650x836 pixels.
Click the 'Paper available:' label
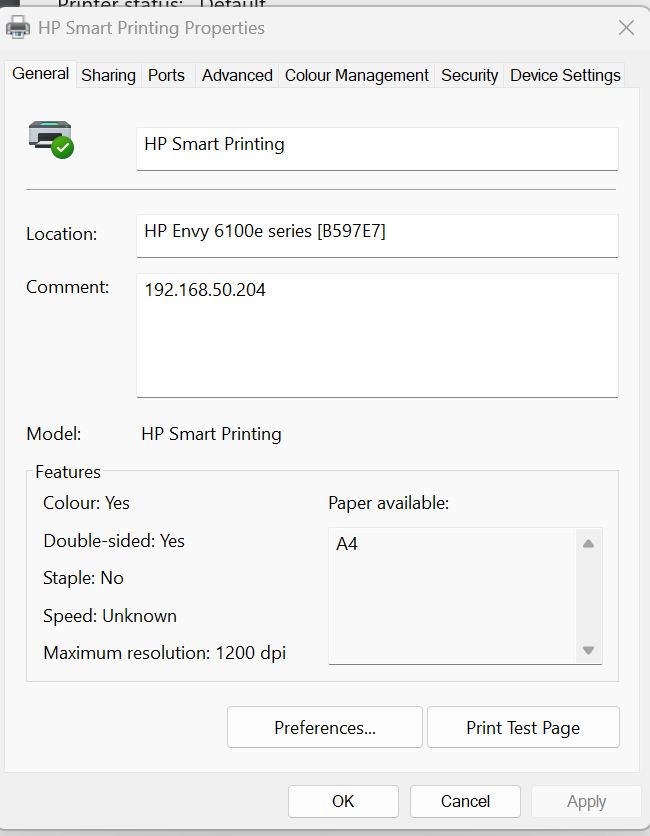(388, 503)
